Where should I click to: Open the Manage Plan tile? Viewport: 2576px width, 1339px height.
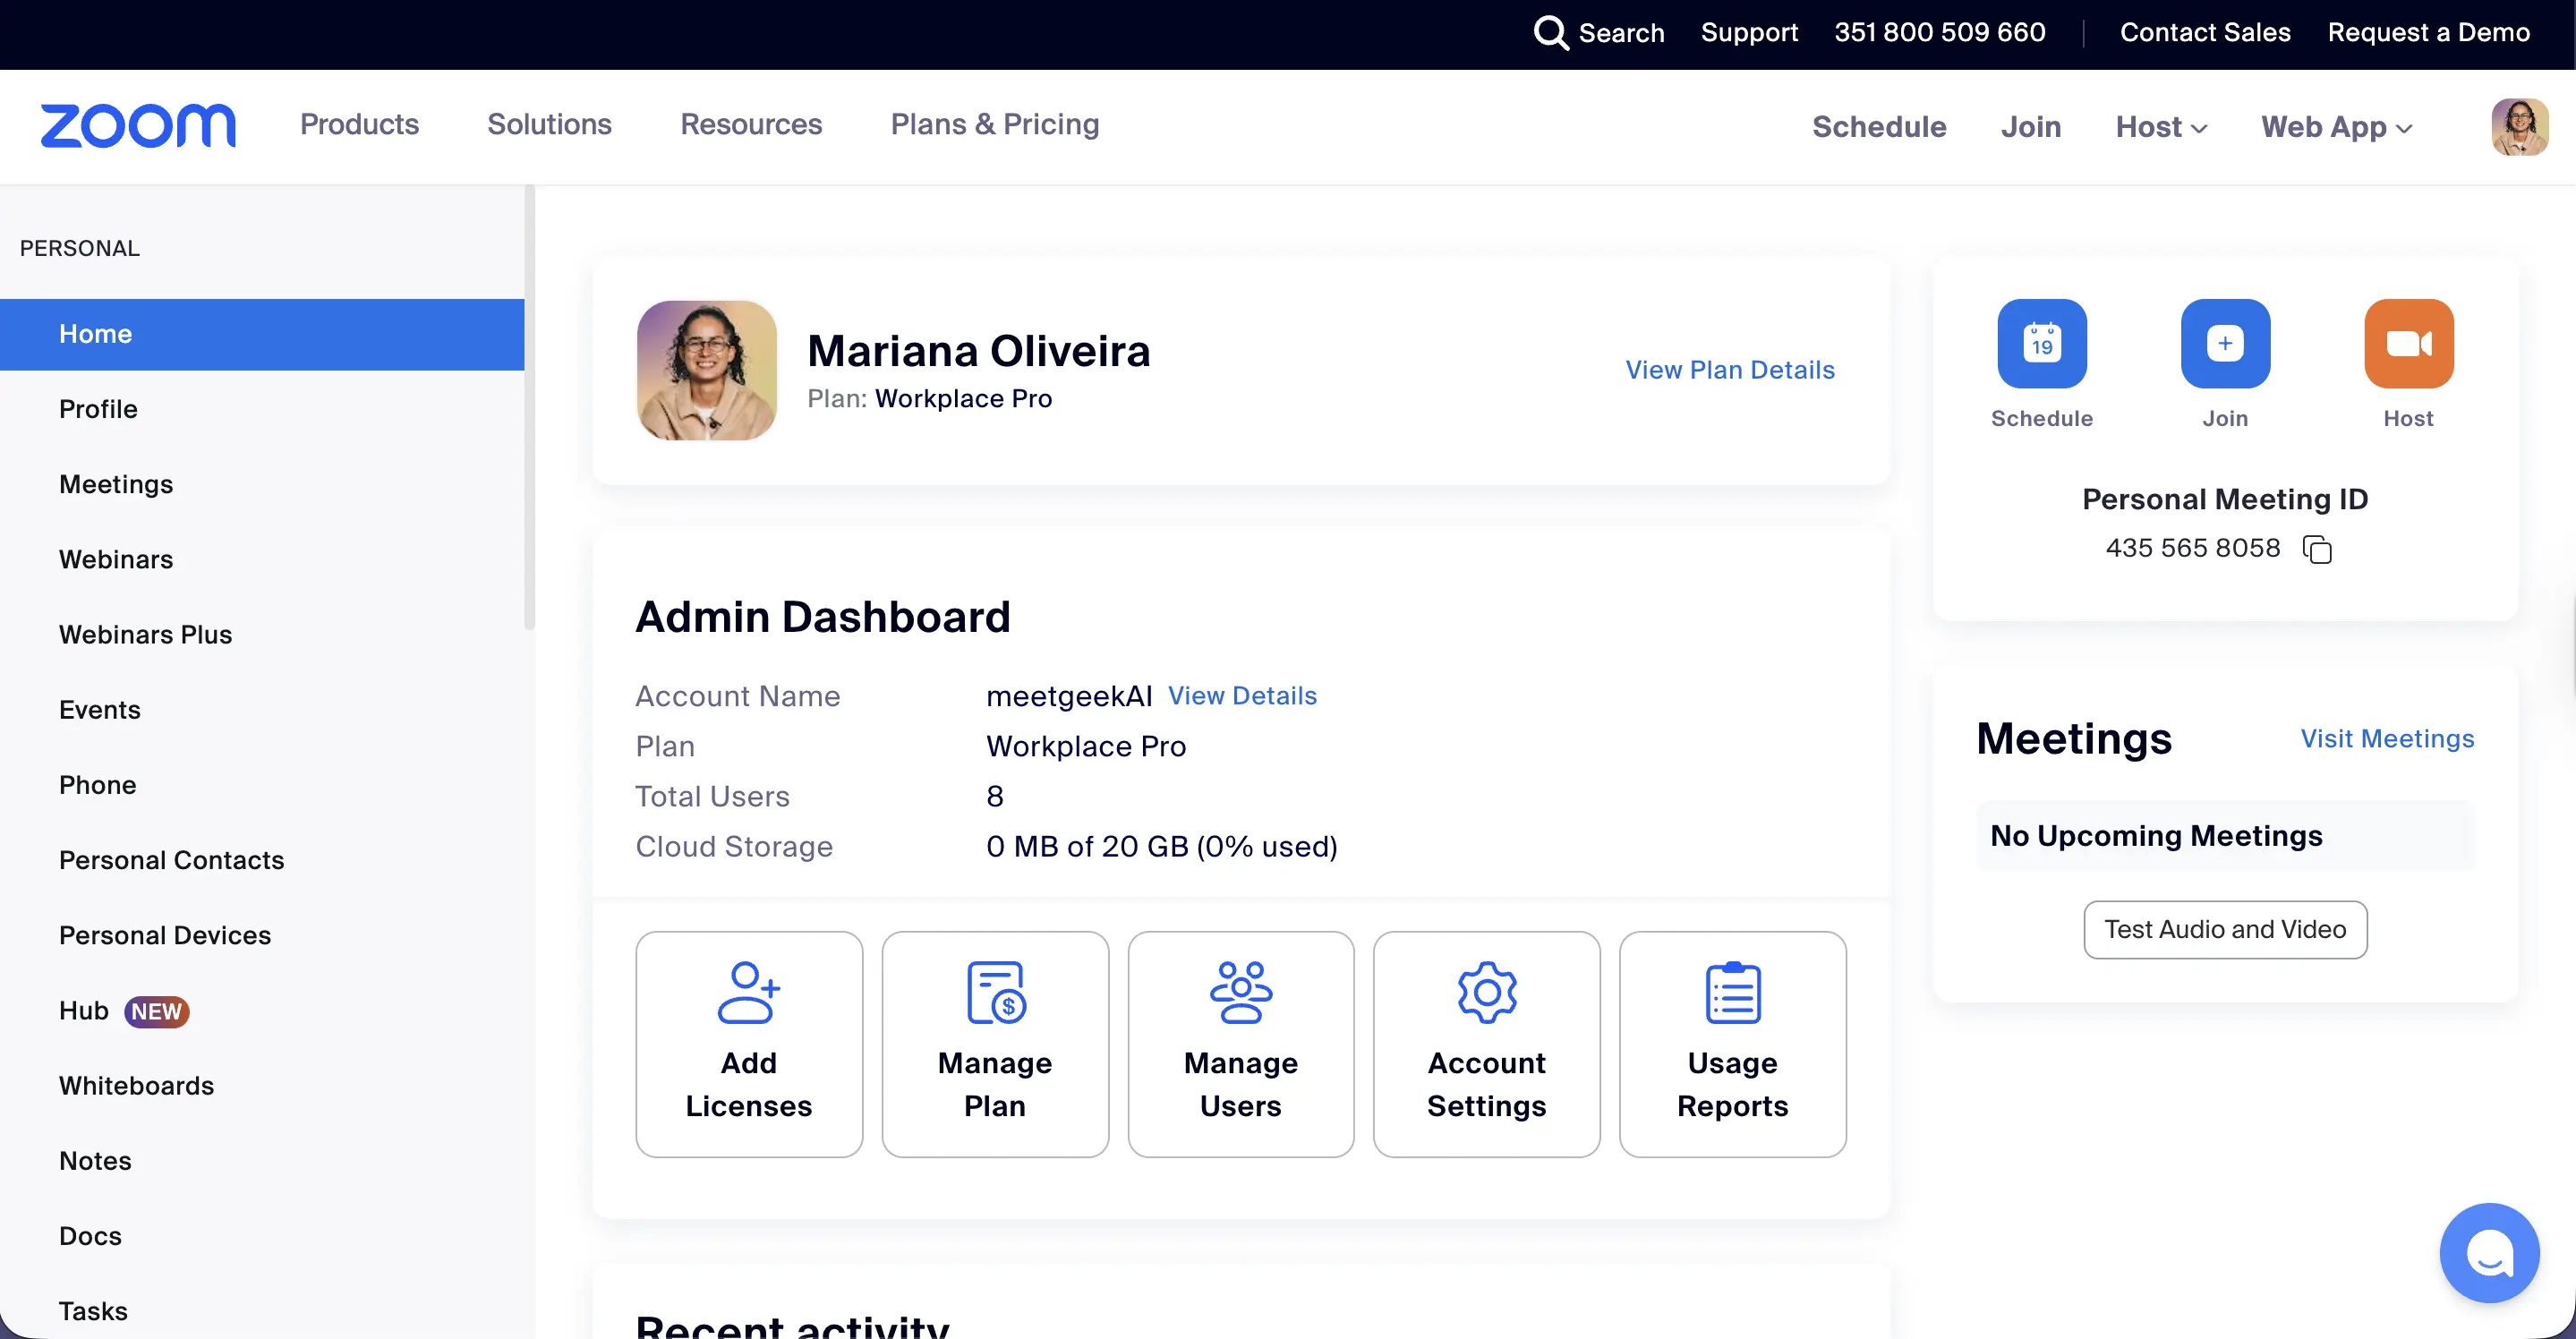pos(994,1043)
